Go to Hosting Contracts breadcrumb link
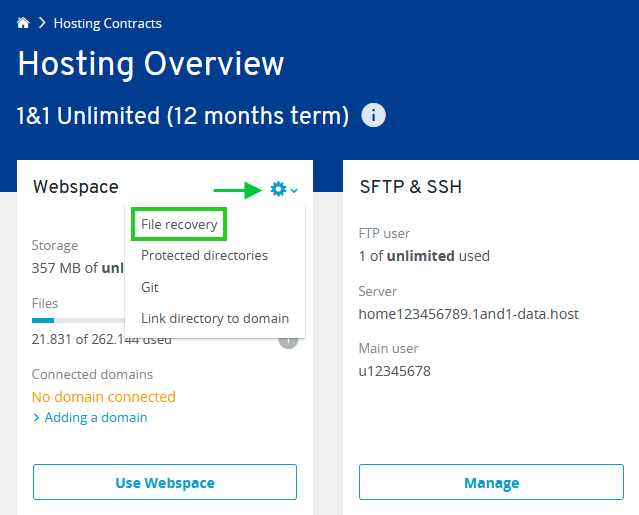639x515 pixels. 107,23
